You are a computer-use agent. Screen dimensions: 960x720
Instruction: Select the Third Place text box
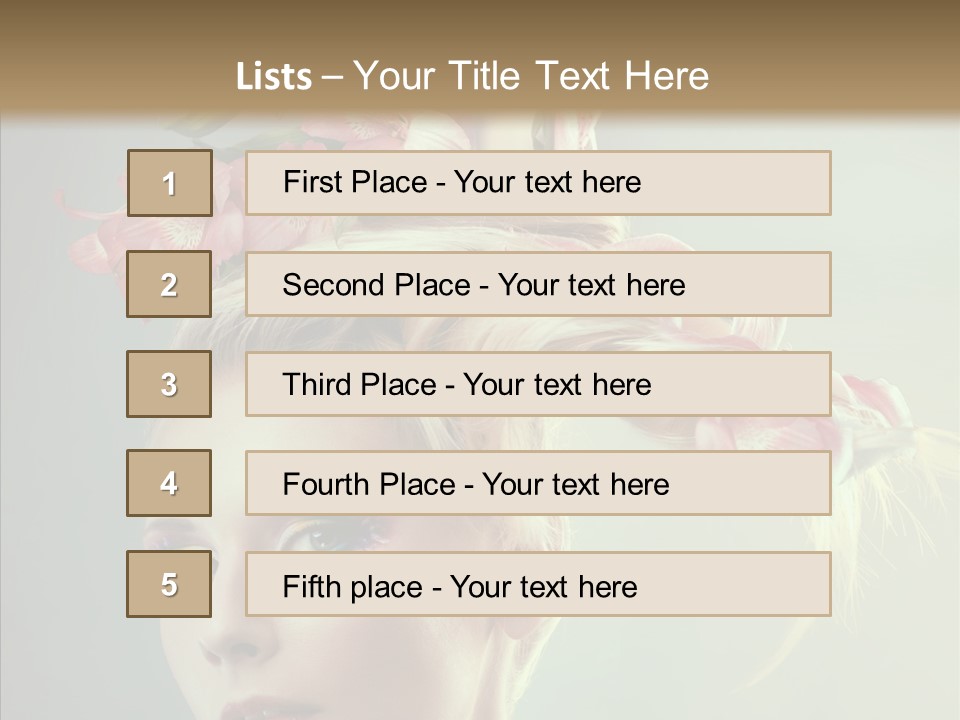point(538,384)
